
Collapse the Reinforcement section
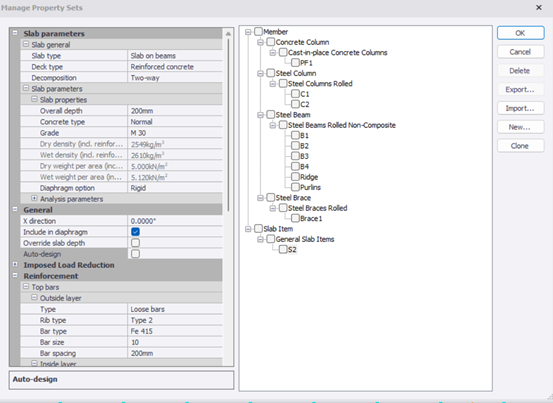click(15, 275)
